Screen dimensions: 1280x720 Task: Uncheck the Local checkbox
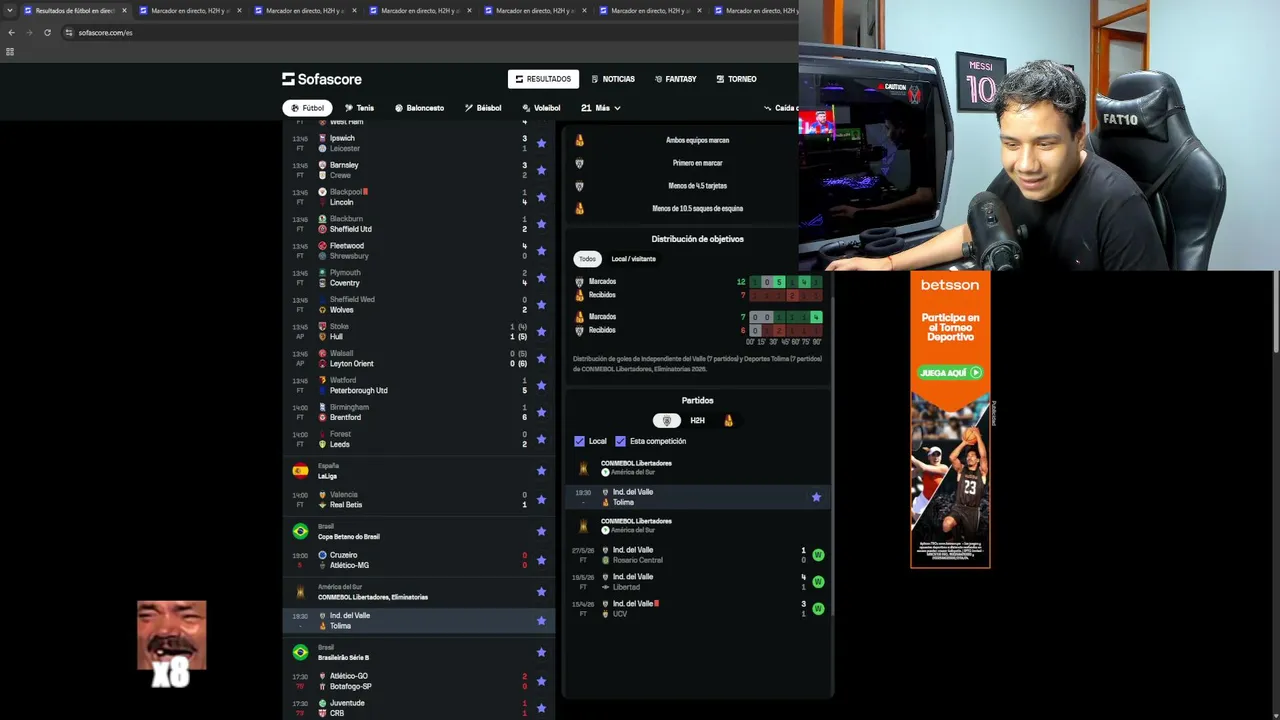[x=579, y=441]
